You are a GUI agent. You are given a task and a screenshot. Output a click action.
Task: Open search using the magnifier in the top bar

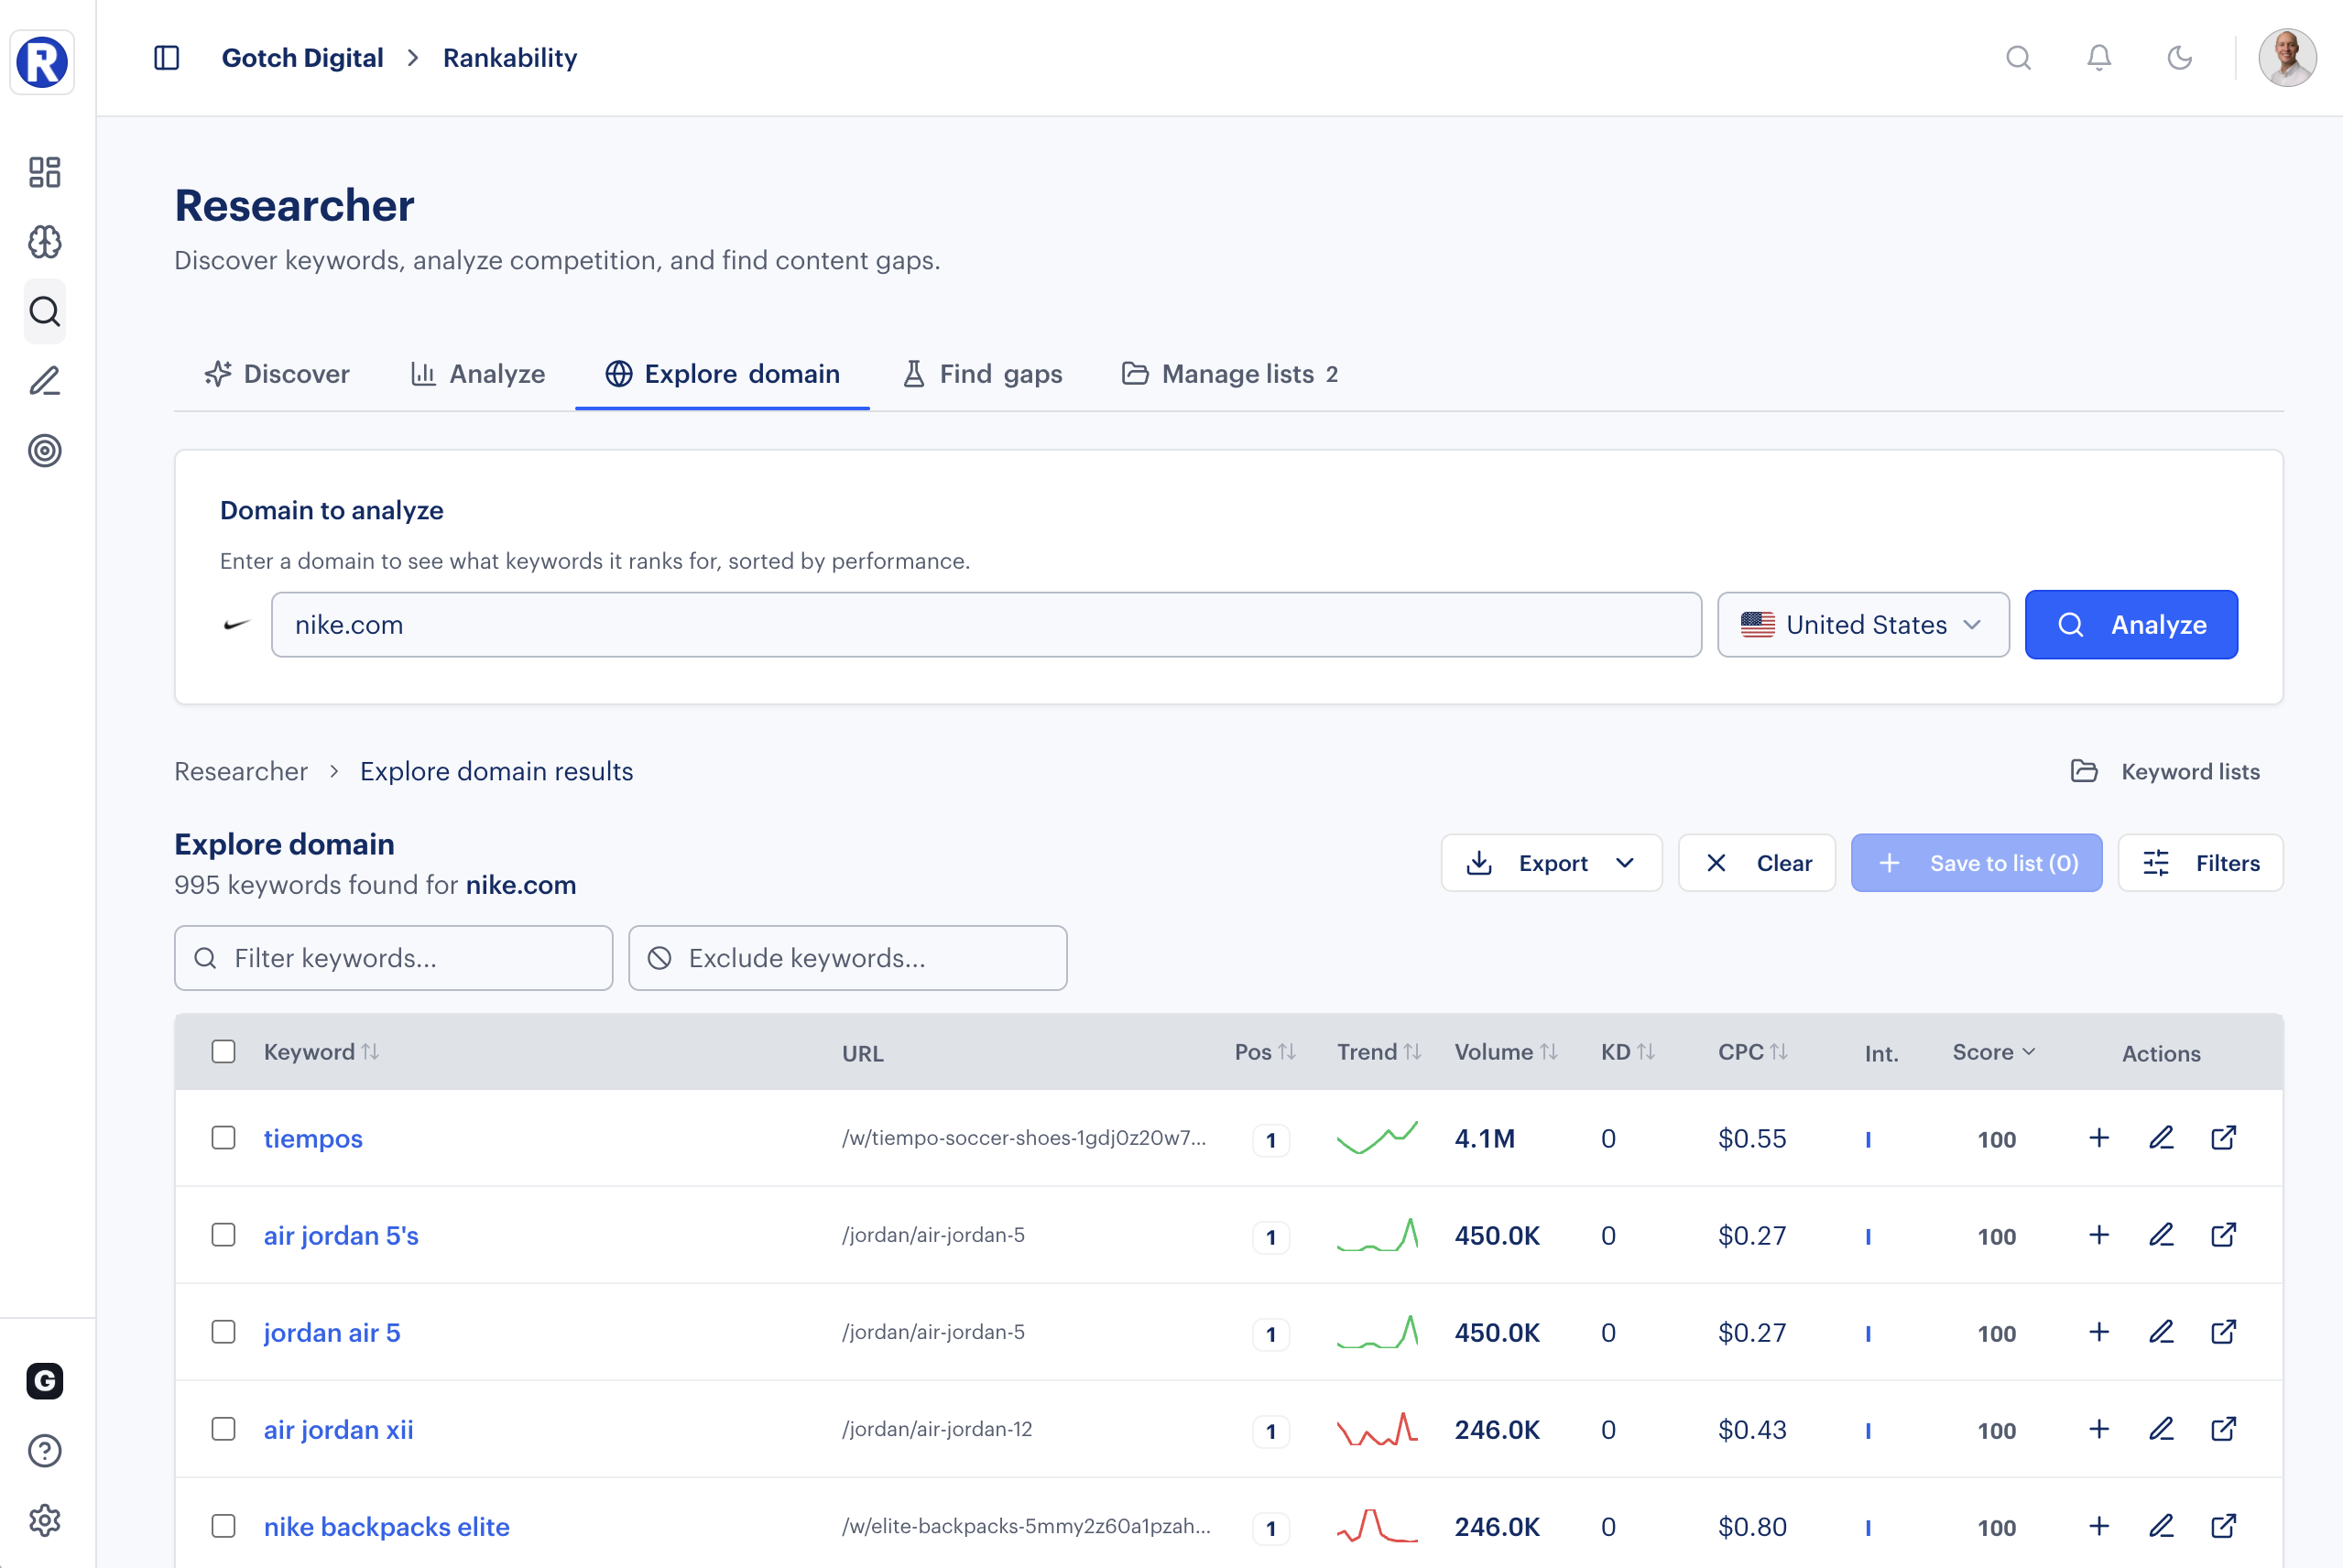pyautogui.click(x=2018, y=58)
